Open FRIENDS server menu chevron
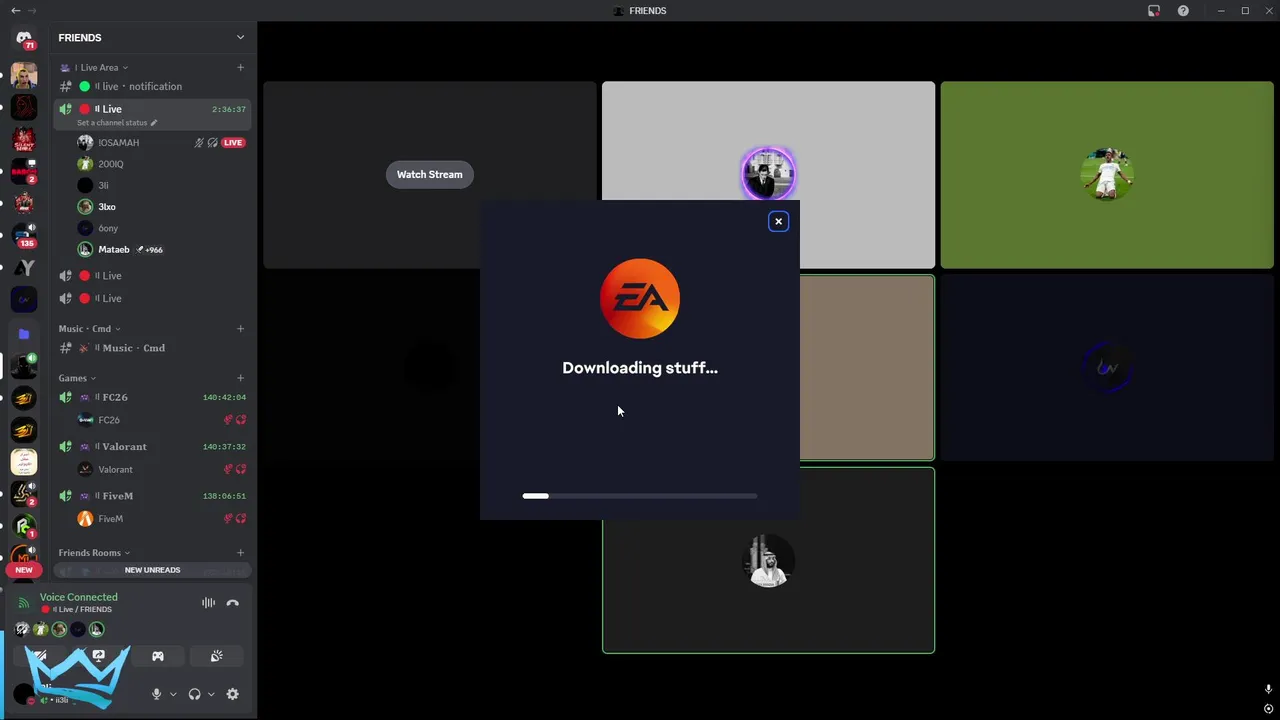Viewport: 1280px width, 720px height. coord(240,38)
